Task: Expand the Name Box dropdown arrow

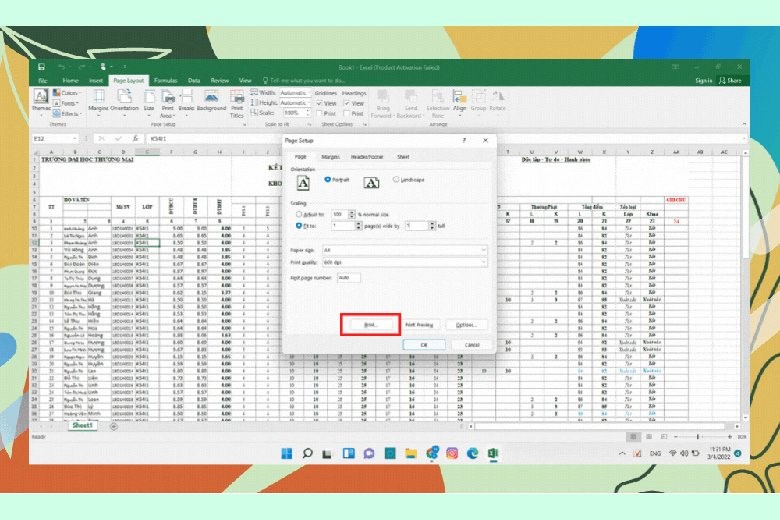Action: pos(75,139)
